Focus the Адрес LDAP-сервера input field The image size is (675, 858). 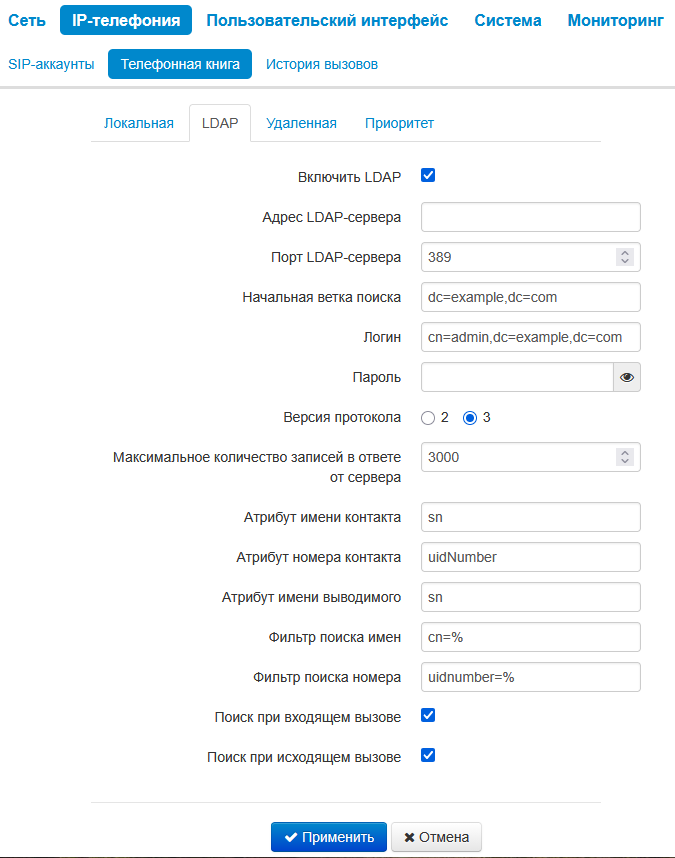click(x=531, y=217)
